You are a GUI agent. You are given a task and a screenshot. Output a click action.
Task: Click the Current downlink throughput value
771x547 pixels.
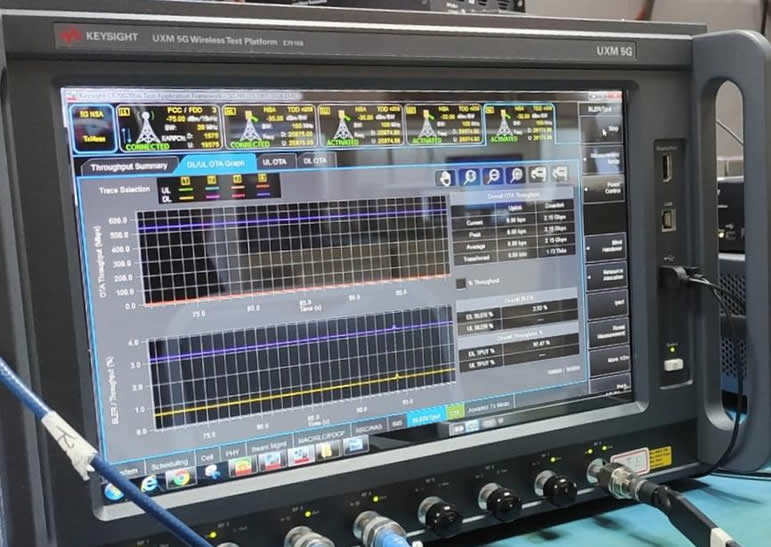(x=555, y=217)
